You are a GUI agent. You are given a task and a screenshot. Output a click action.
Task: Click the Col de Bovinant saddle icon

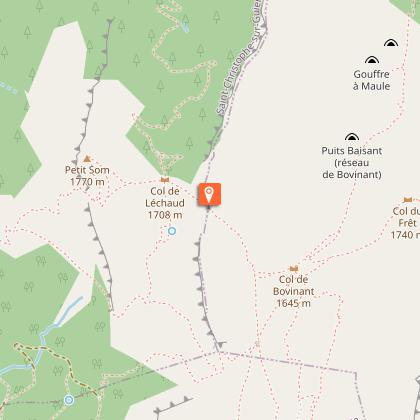[293, 268]
